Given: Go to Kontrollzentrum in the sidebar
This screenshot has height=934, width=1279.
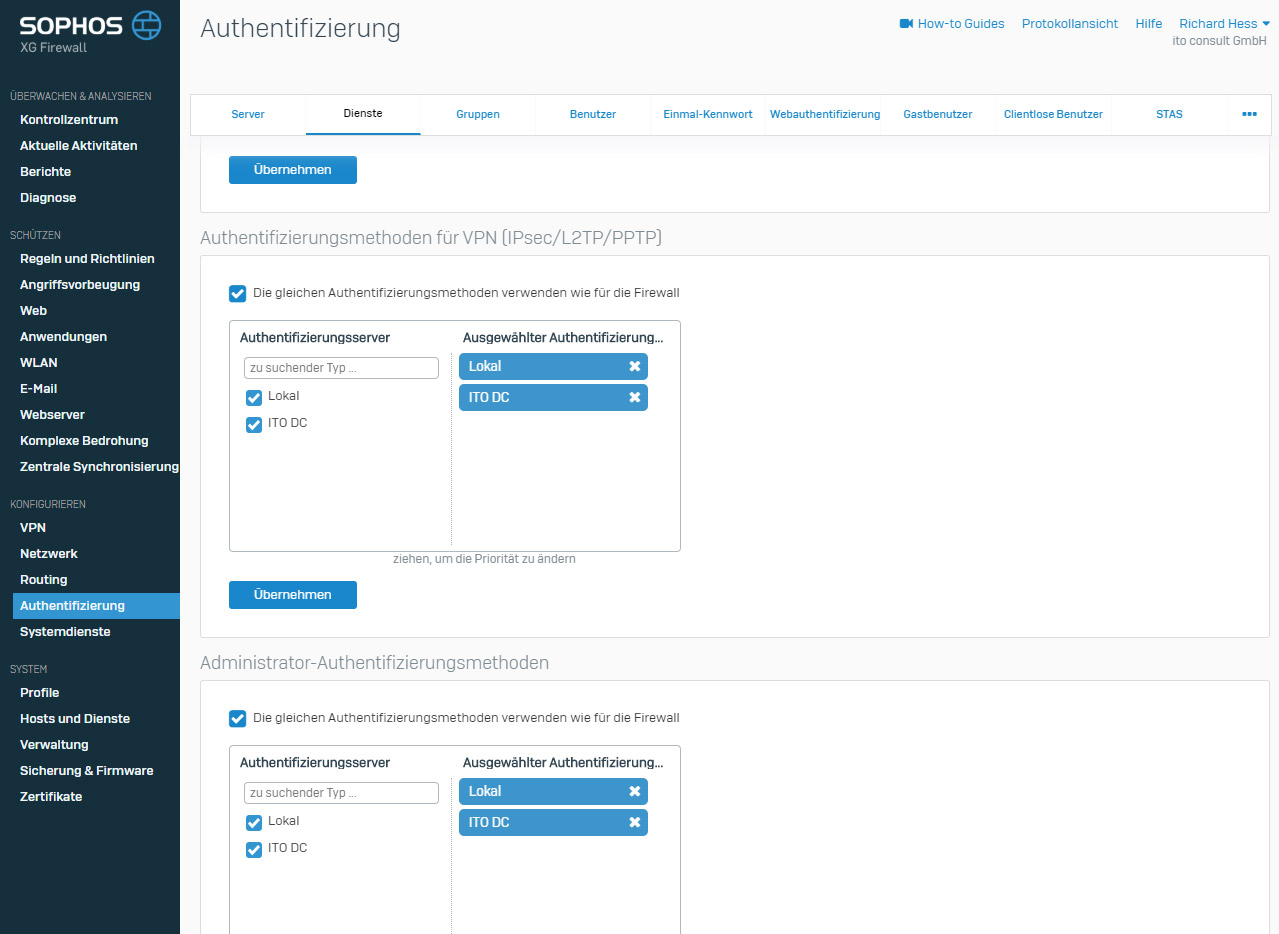Looking at the screenshot, I should 69,120.
